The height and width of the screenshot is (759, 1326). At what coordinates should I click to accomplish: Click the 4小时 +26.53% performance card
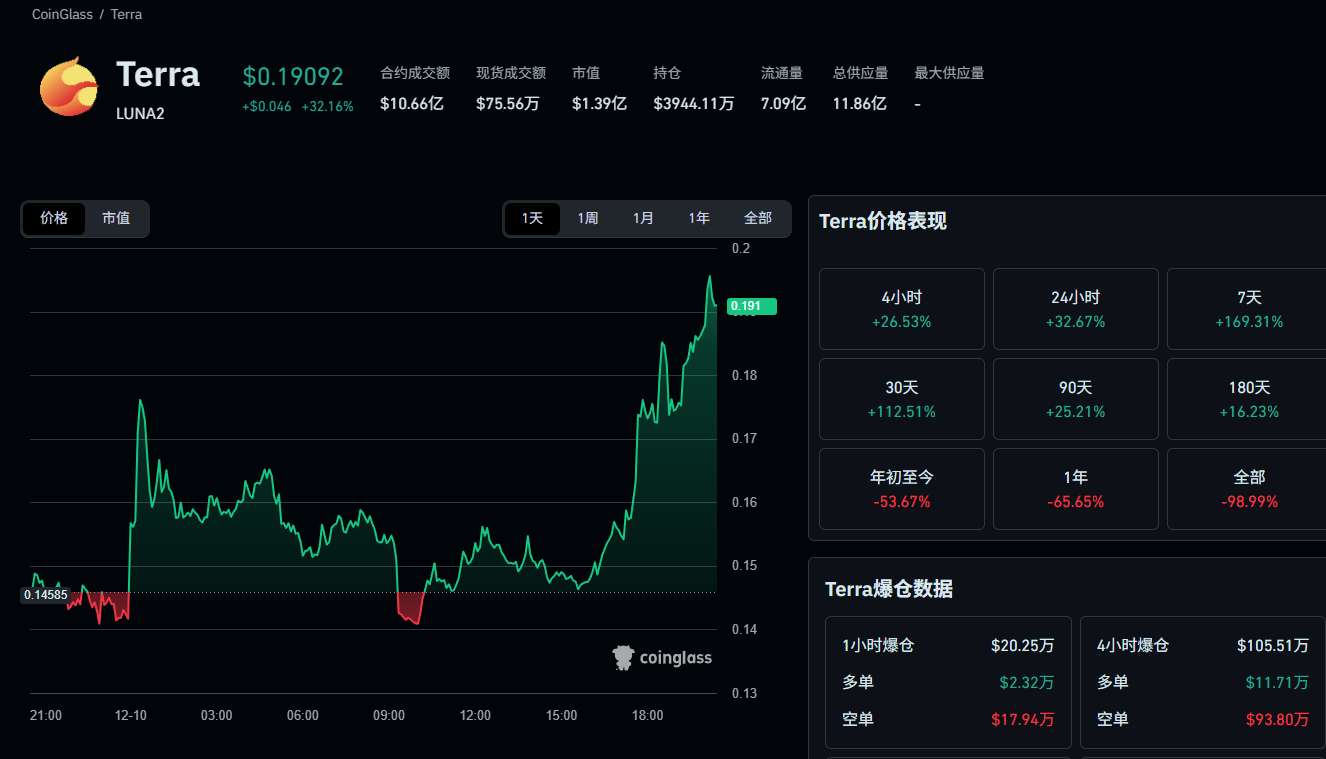[901, 308]
